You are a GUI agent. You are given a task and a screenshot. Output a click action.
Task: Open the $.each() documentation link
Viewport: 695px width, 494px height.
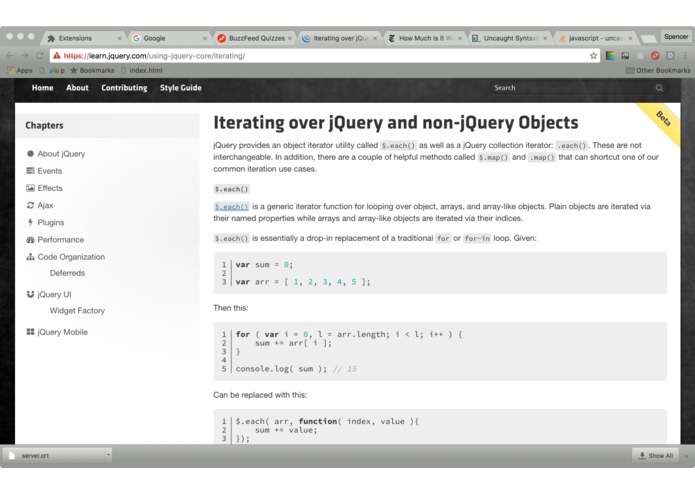tap(231, 206)
